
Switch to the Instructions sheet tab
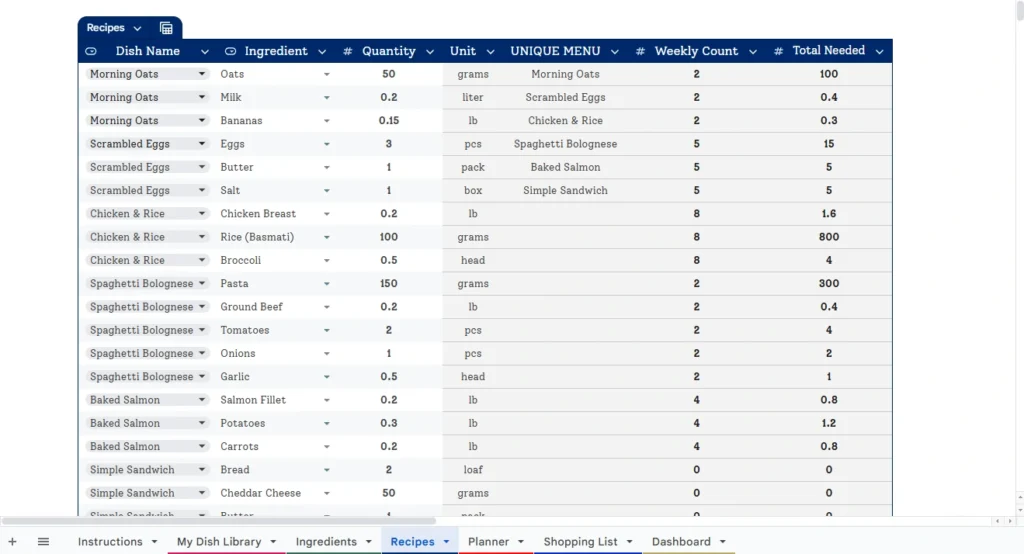click(110, 542)
